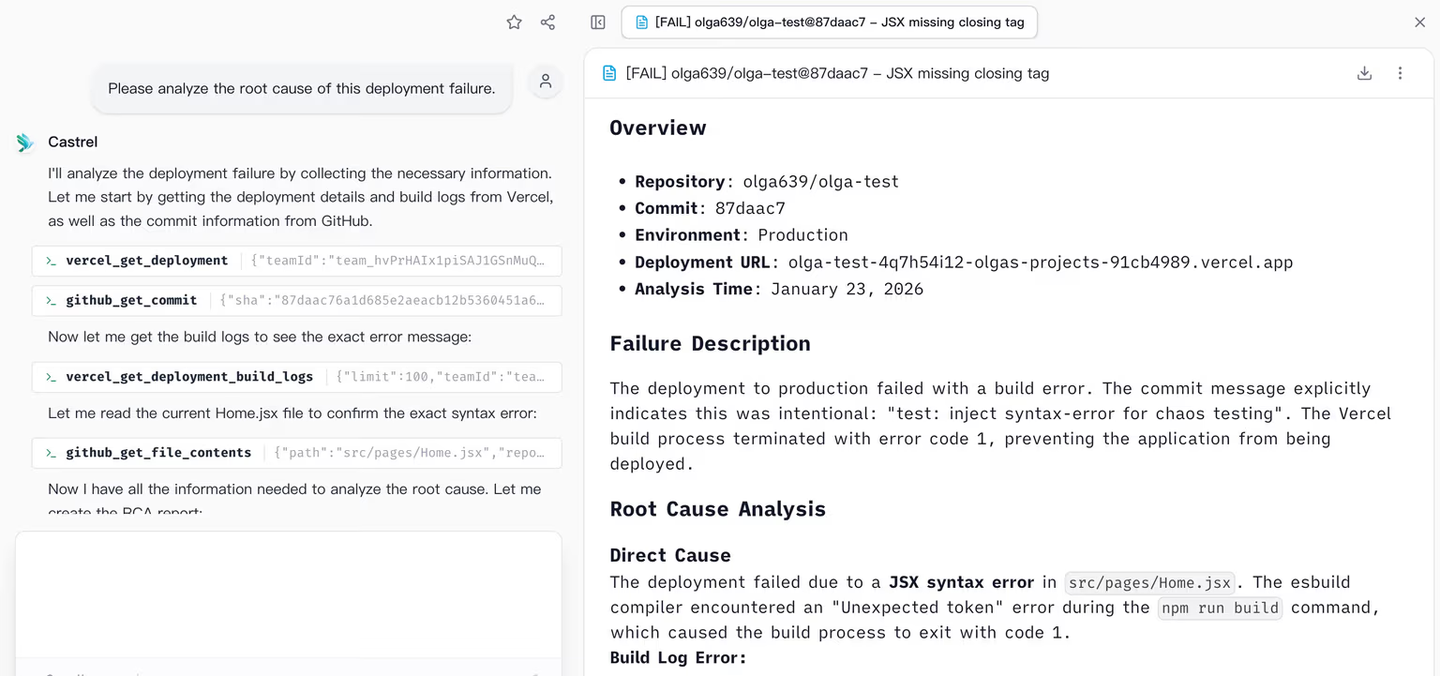This screenshot has width=1440, height=676.
Task: Click the Castrel assistant name
Action: click(x=73, y=142)
